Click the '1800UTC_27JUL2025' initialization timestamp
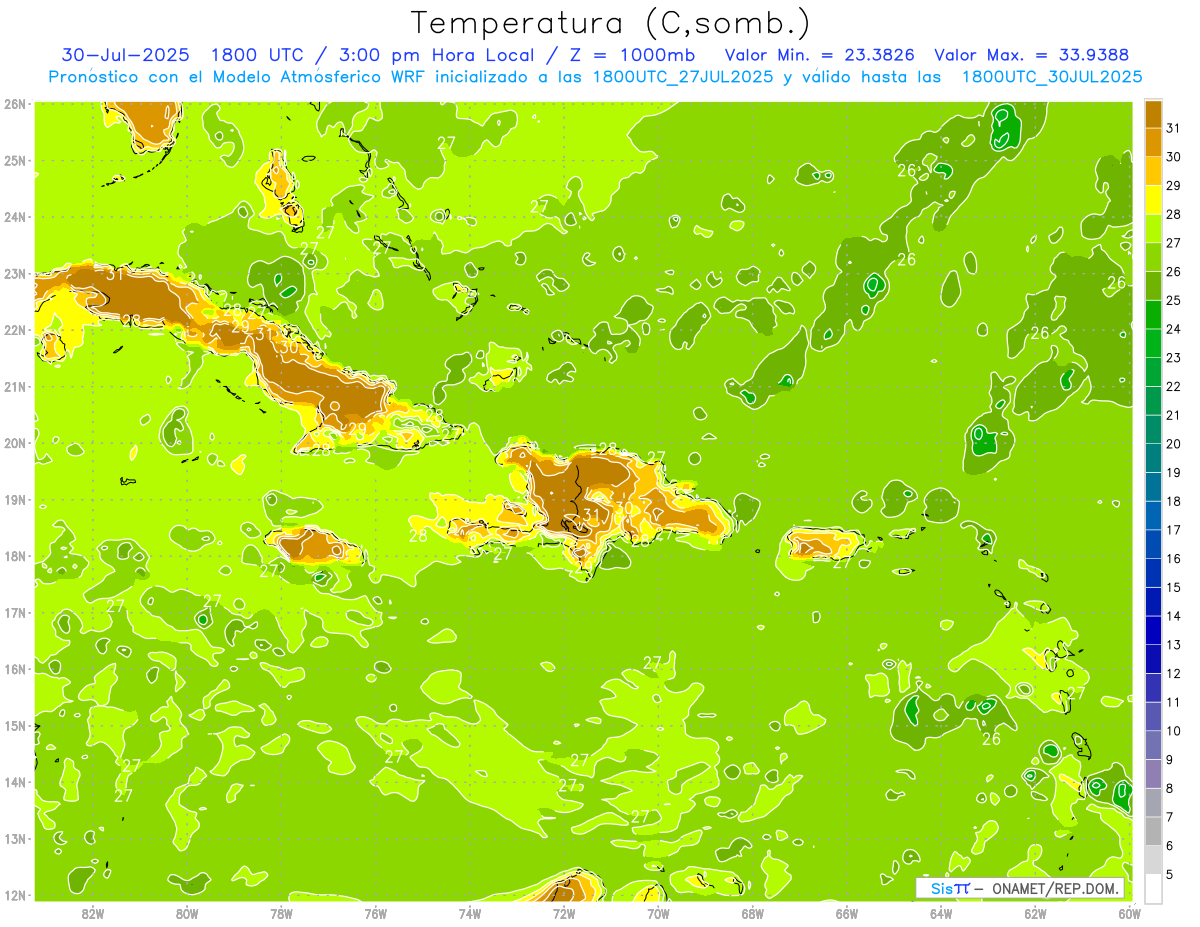 683,77
